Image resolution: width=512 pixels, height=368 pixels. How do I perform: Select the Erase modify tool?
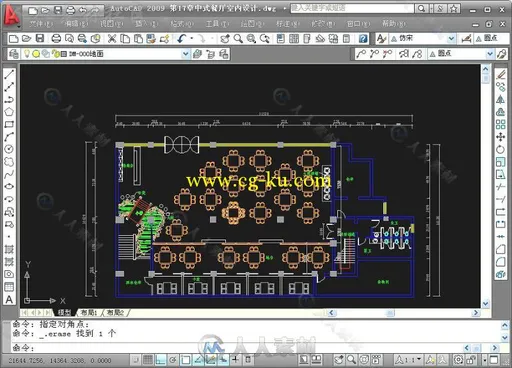500,75
